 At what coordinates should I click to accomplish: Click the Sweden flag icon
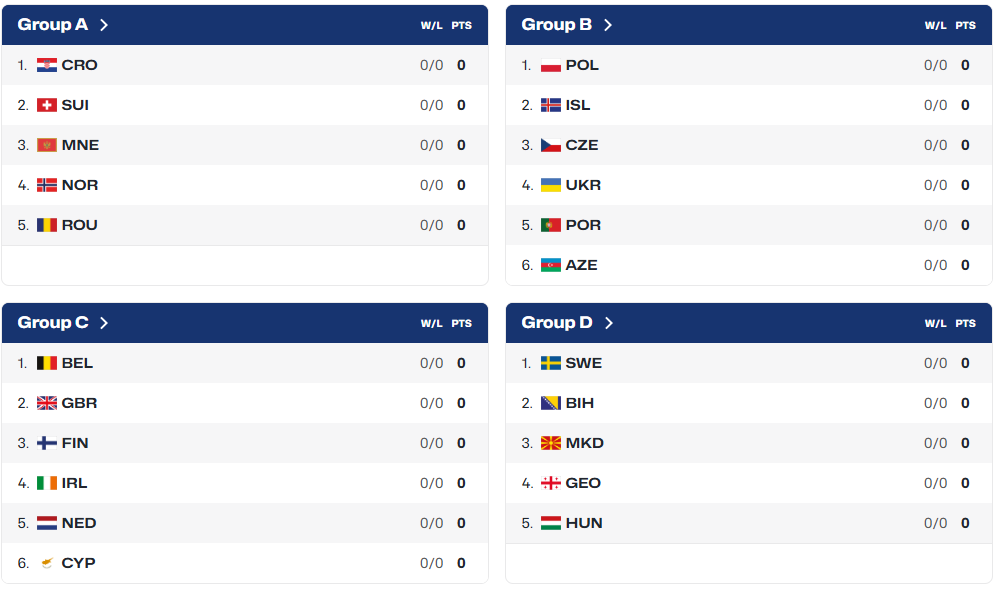pyautogui.click(x=550, y=364)
